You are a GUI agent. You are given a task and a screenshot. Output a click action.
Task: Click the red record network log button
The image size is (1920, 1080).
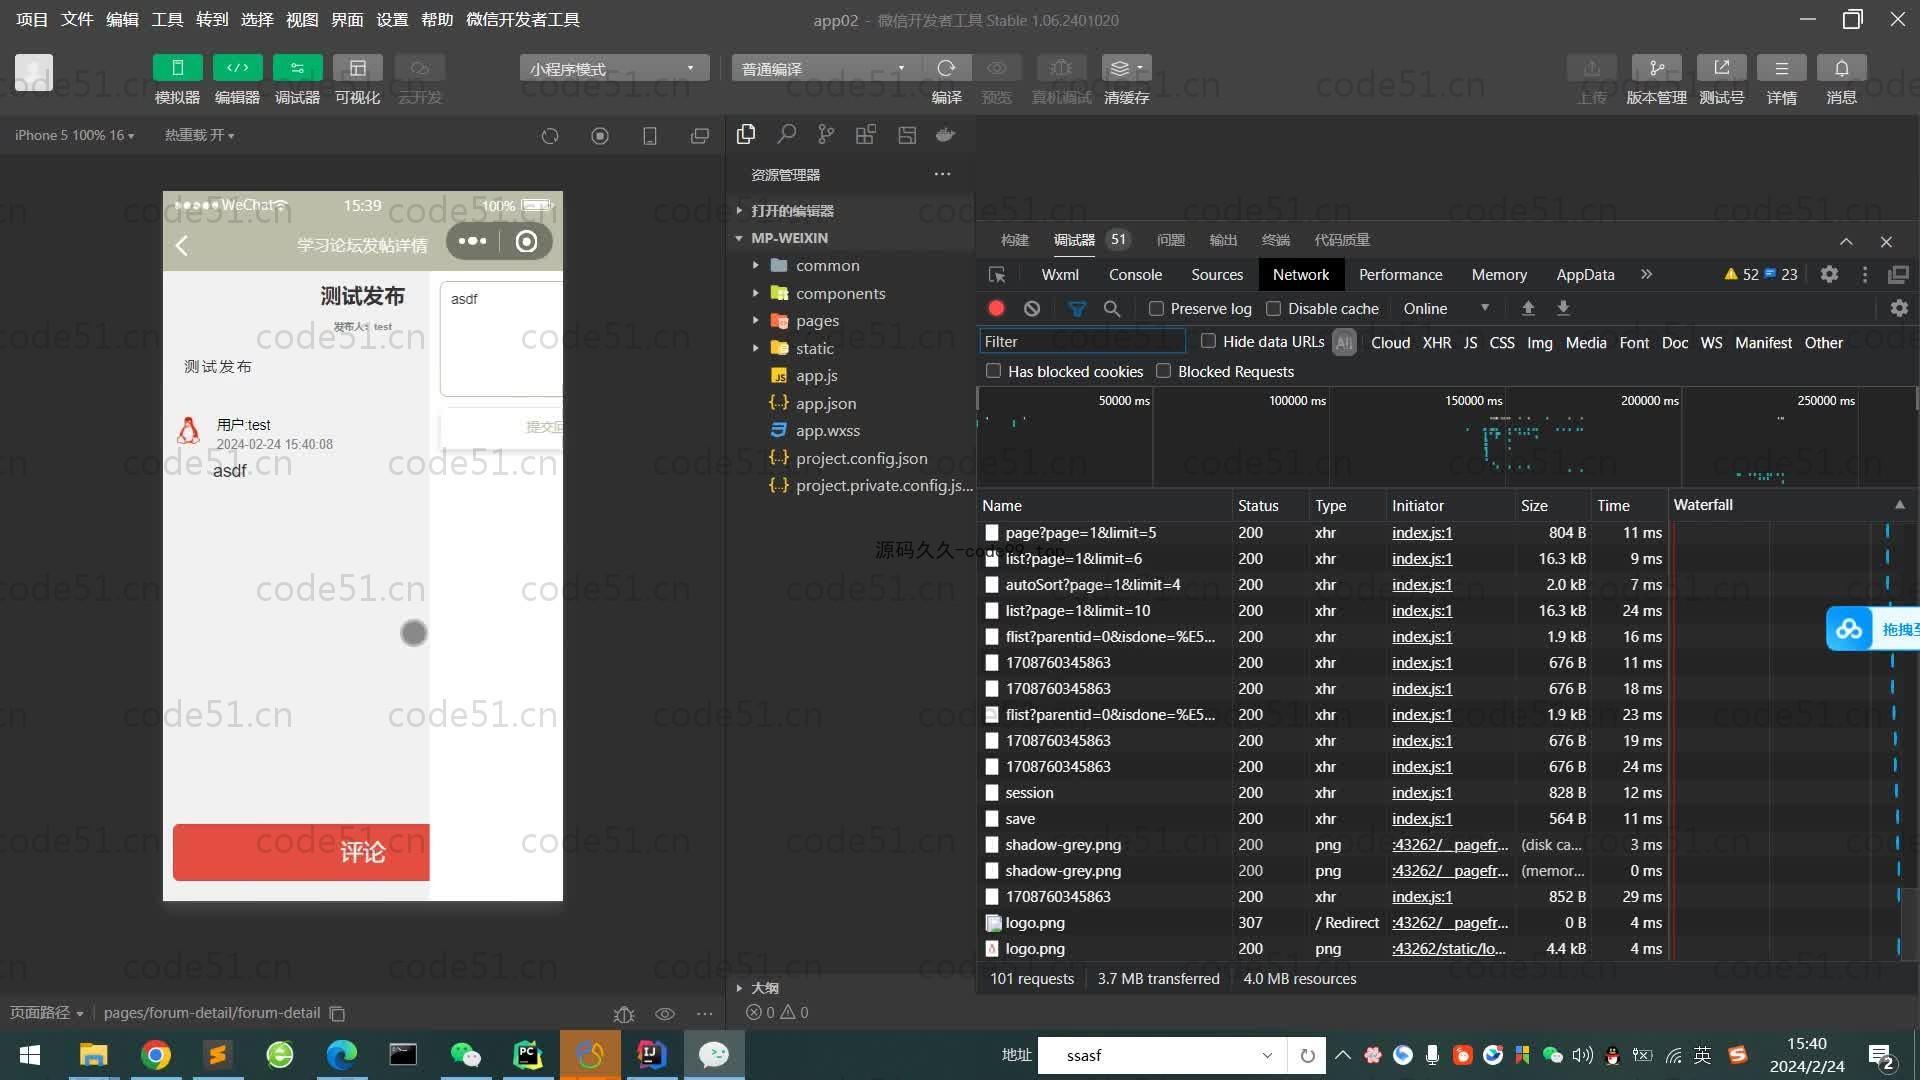click(996, 309)
